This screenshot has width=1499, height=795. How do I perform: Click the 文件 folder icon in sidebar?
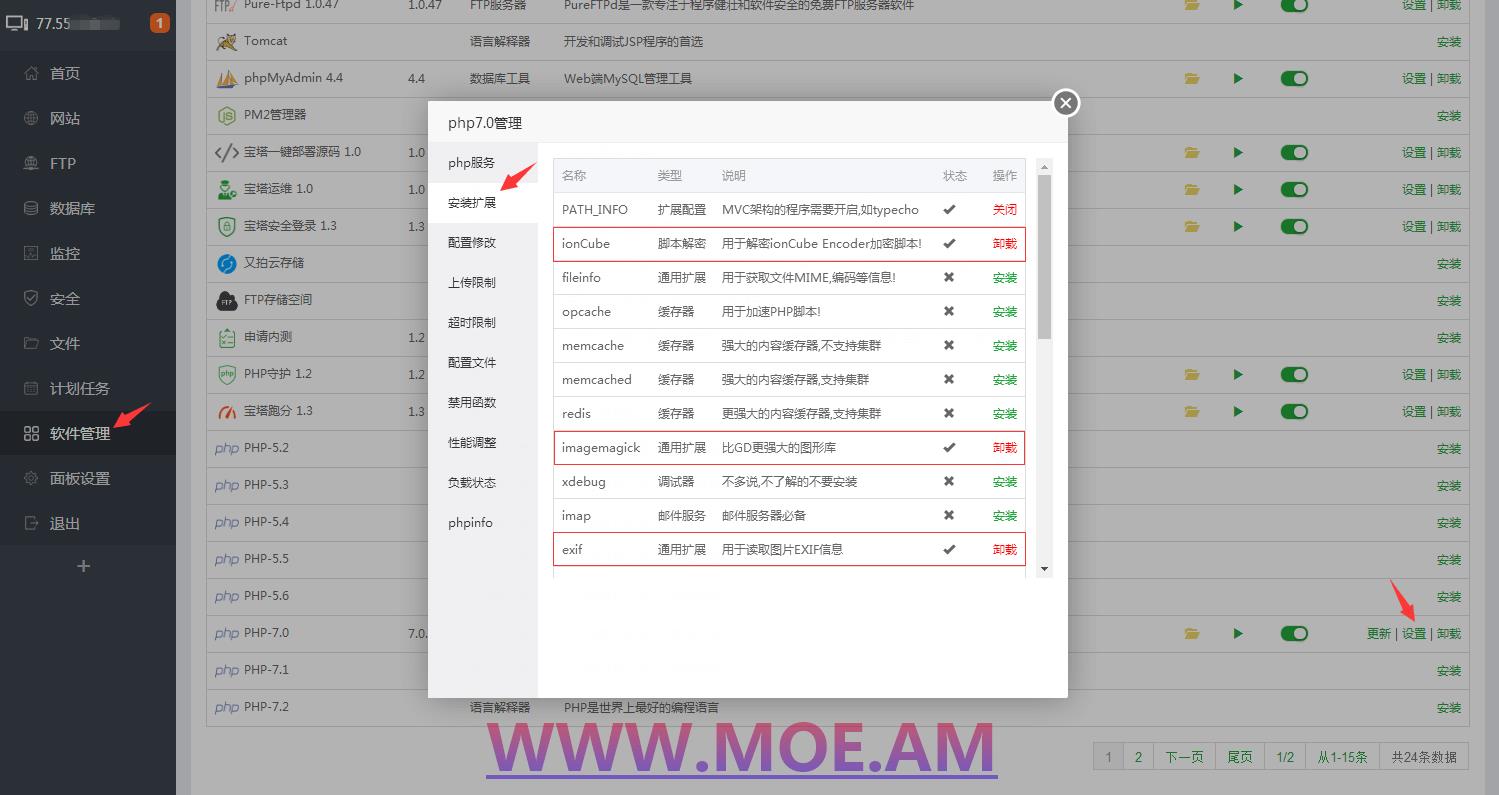tap(31, 343)
